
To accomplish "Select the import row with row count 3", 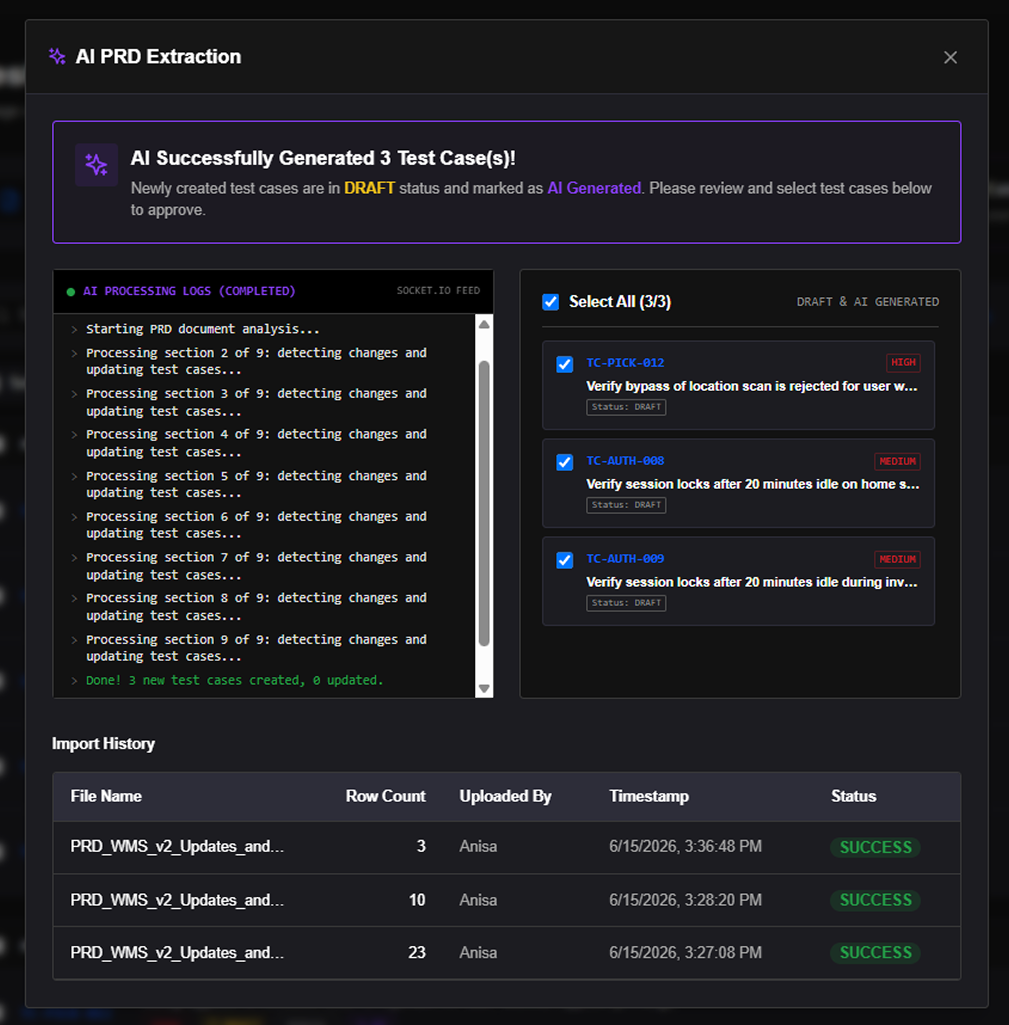I will pyautogui.click(x=506, y=847).
